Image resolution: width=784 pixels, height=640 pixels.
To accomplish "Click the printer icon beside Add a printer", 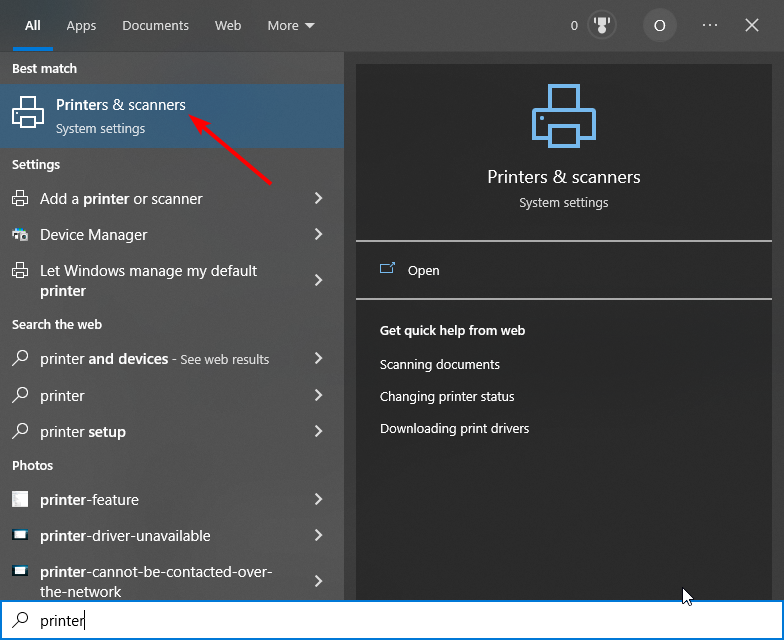I will [20, 198].
